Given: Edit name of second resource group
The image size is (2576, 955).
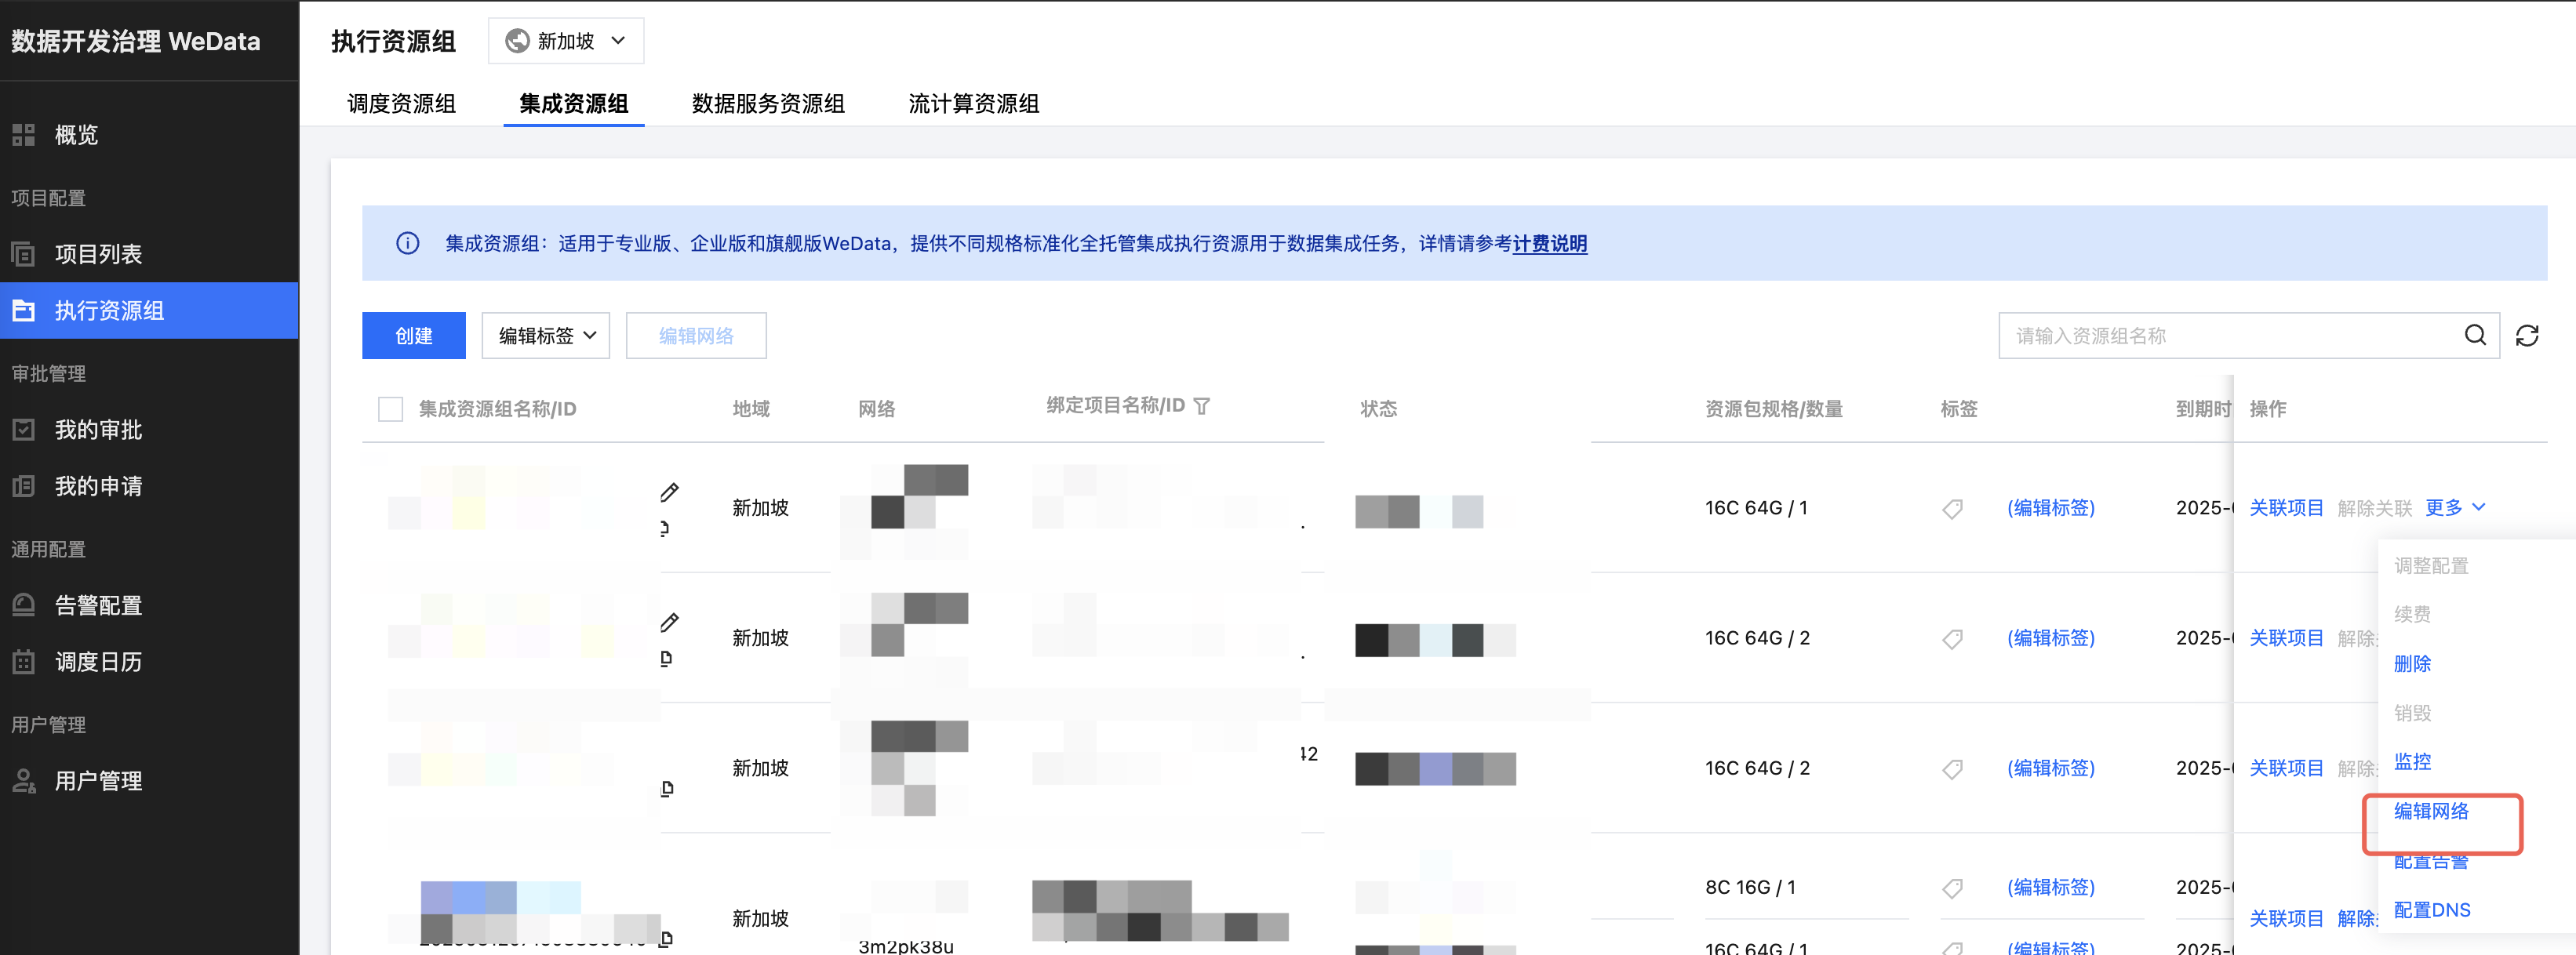Looking at the screenshot, I should [x=670, y=622].
